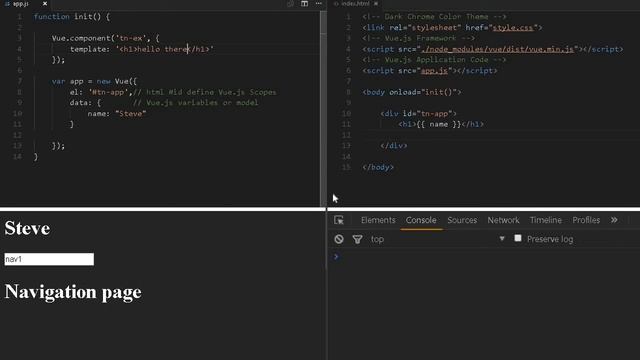
Task: Click the Dark Chrome Color Theme comment
Action: [434, 17]
